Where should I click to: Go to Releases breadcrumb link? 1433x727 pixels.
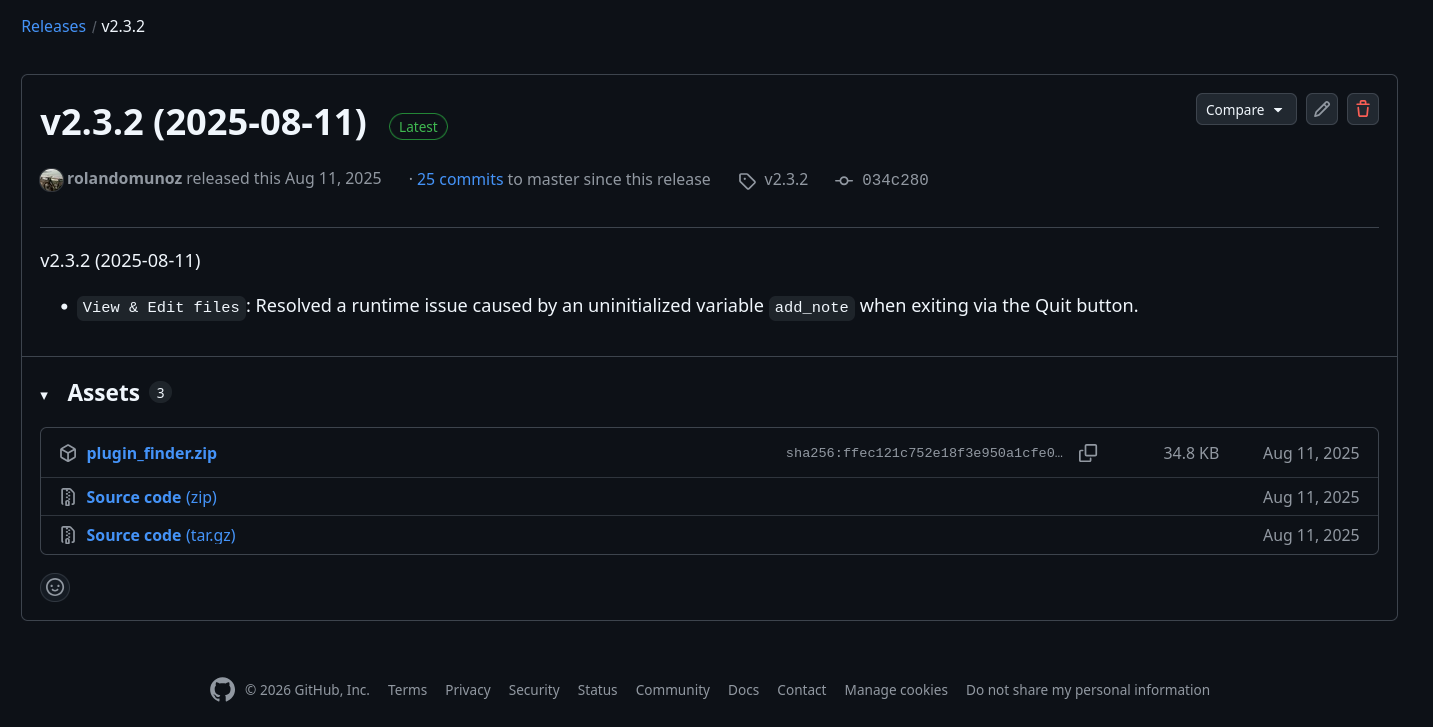tap(54, 26)
